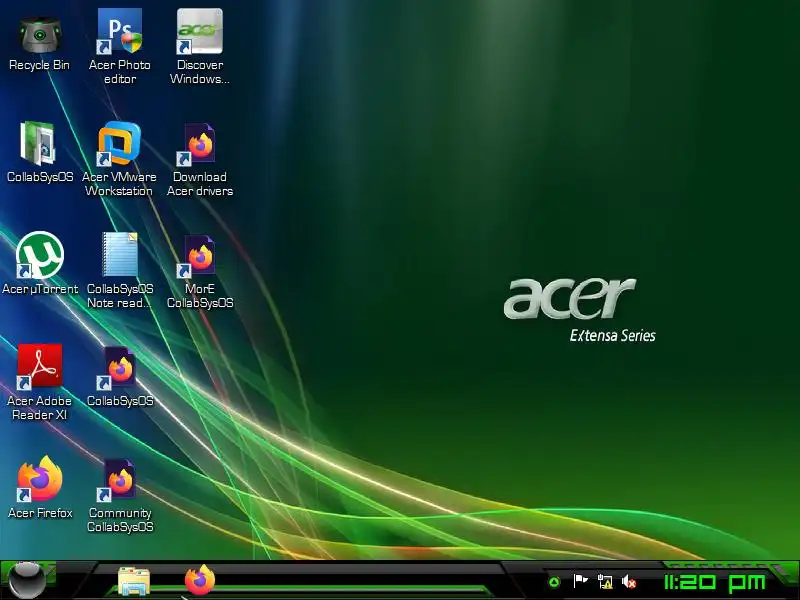Viewport: 800px width, 600px height.
Task: Open the 11:20 pm taskbar clock
Action: 715,582
